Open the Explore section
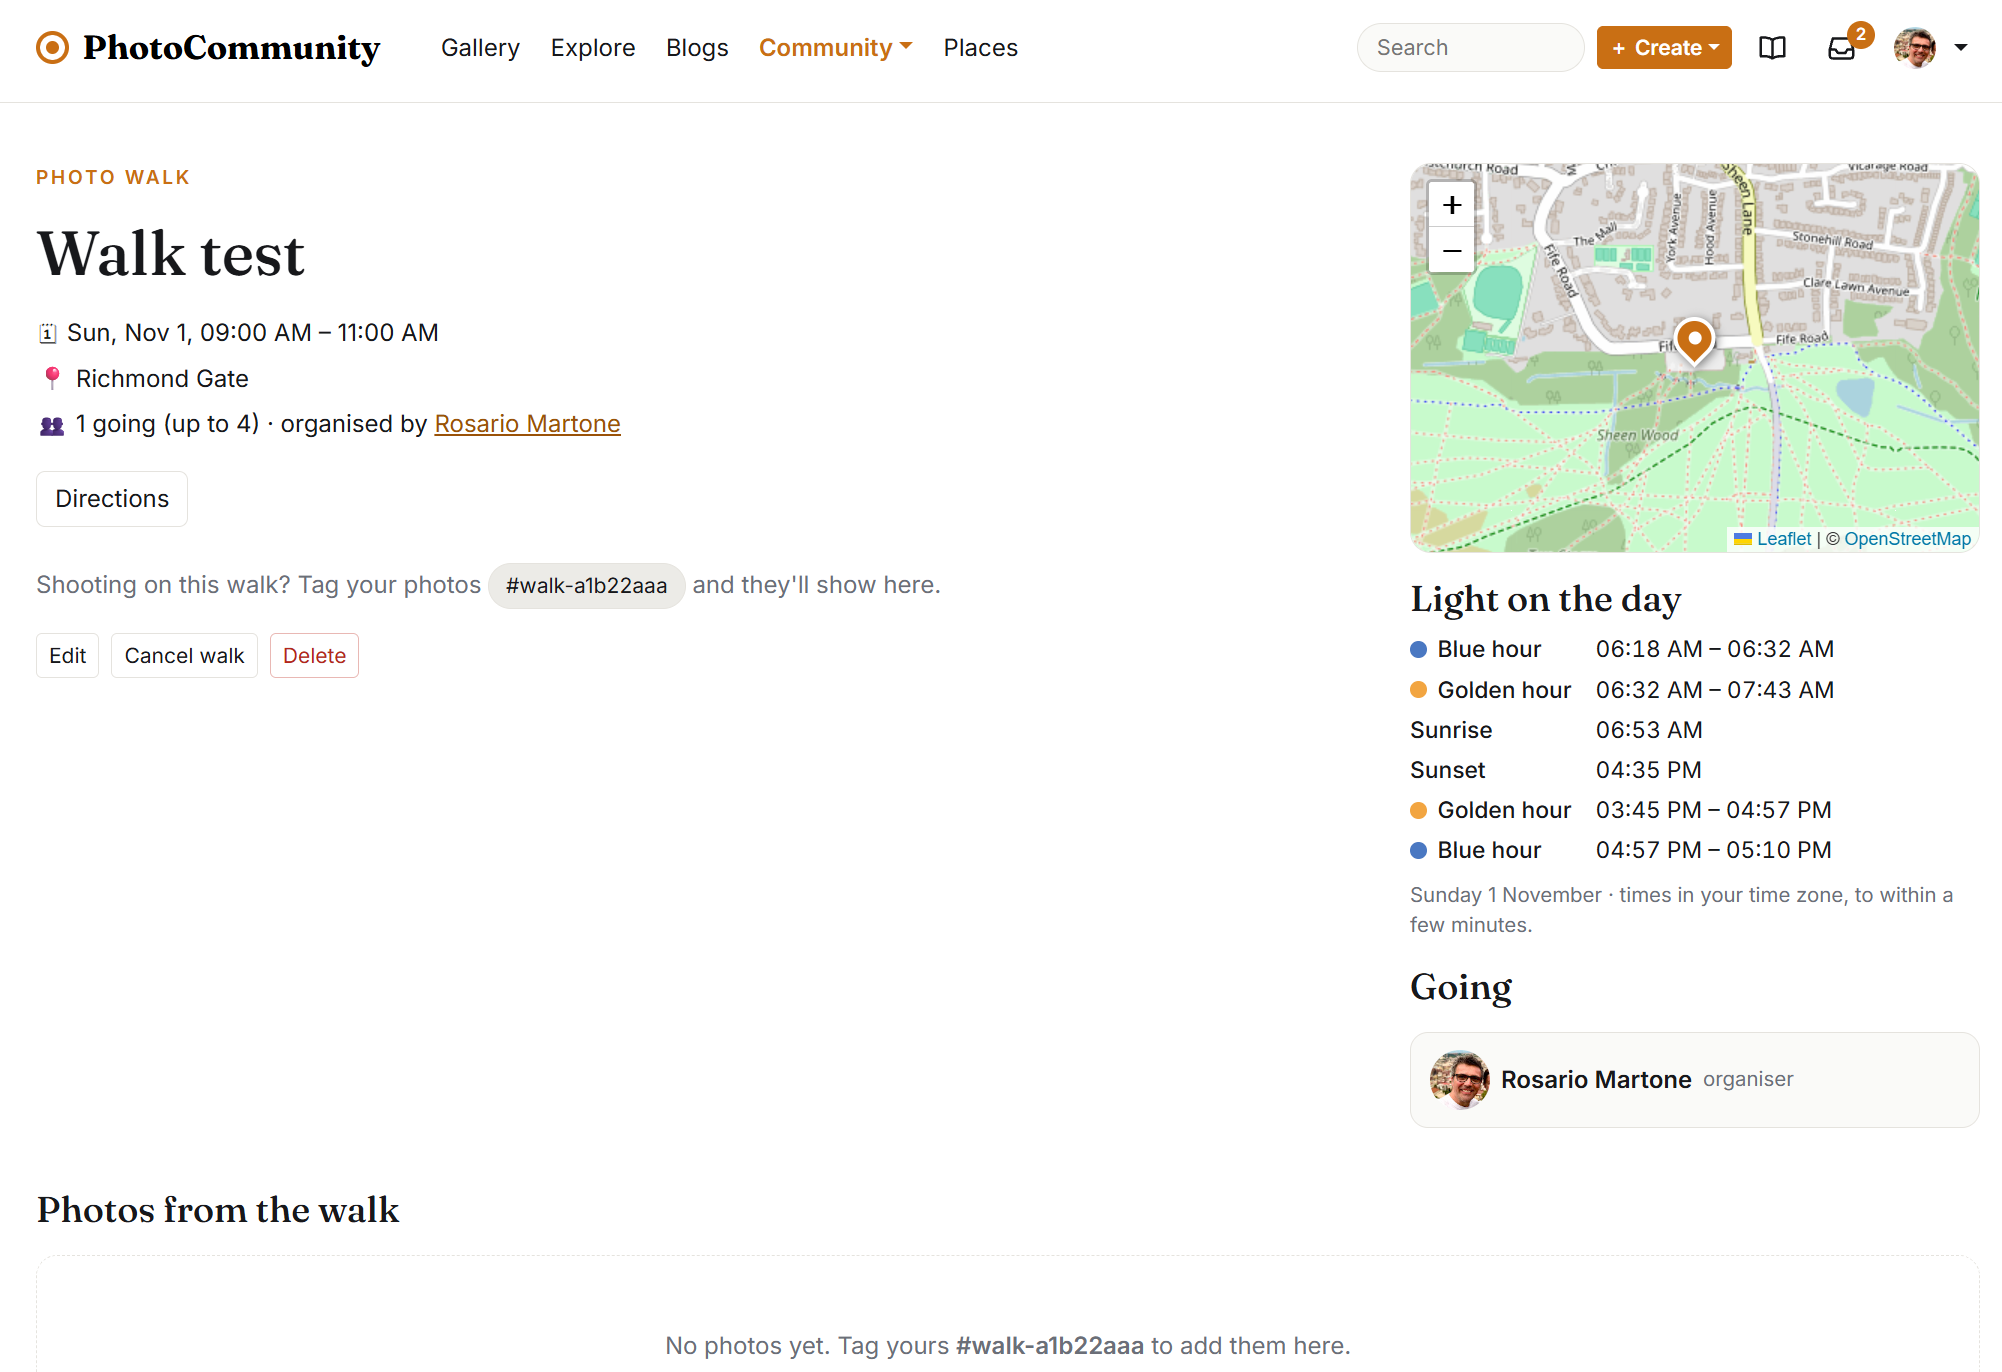The height and width of the screenshot is (1372, 2002). coord(593,48)
